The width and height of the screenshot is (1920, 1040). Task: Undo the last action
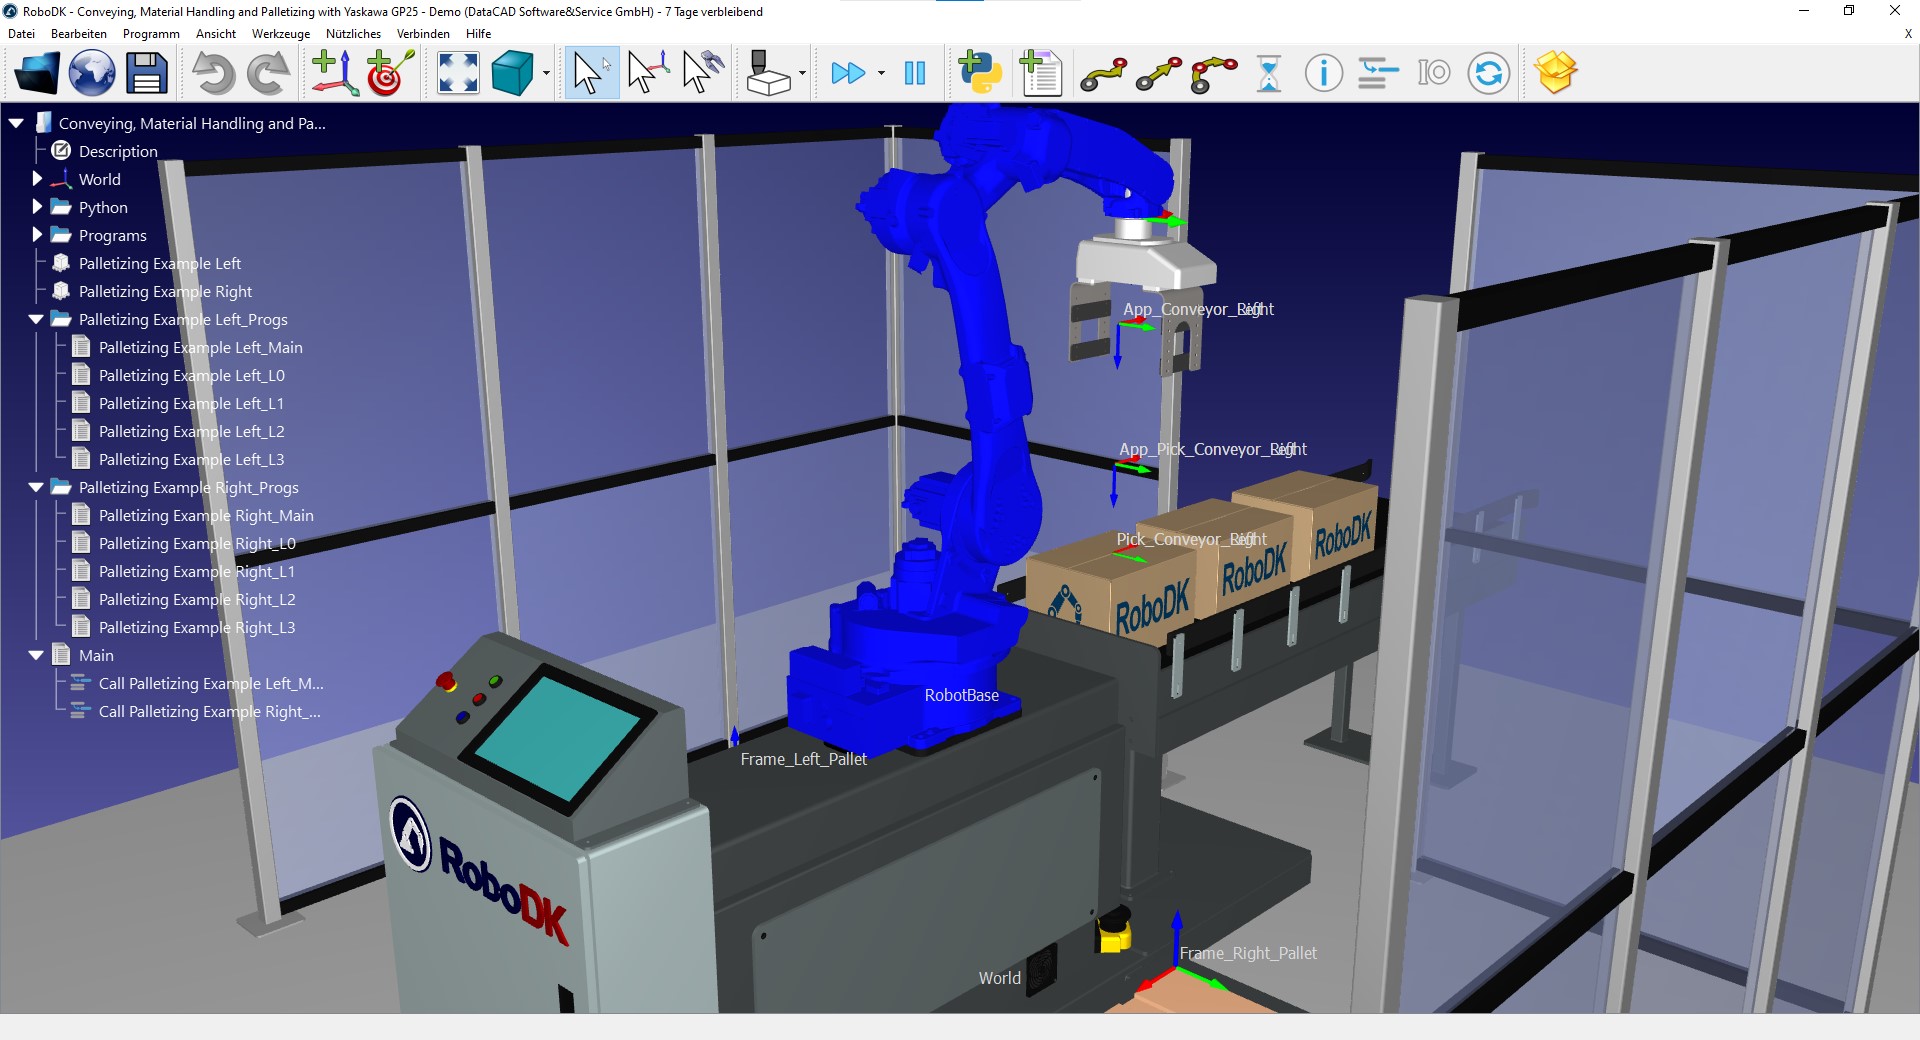pyautogui.click(x=213, y=73)
